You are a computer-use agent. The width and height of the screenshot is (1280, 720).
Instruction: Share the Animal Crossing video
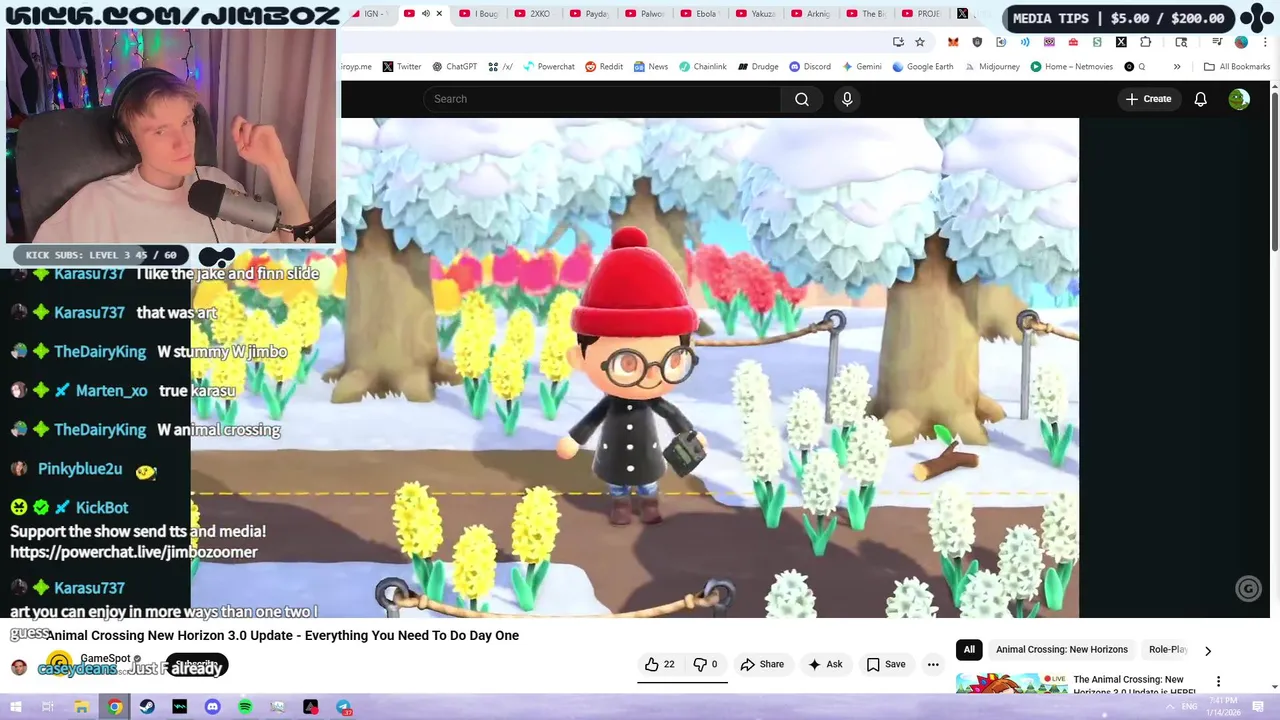[x=762, y=664]
